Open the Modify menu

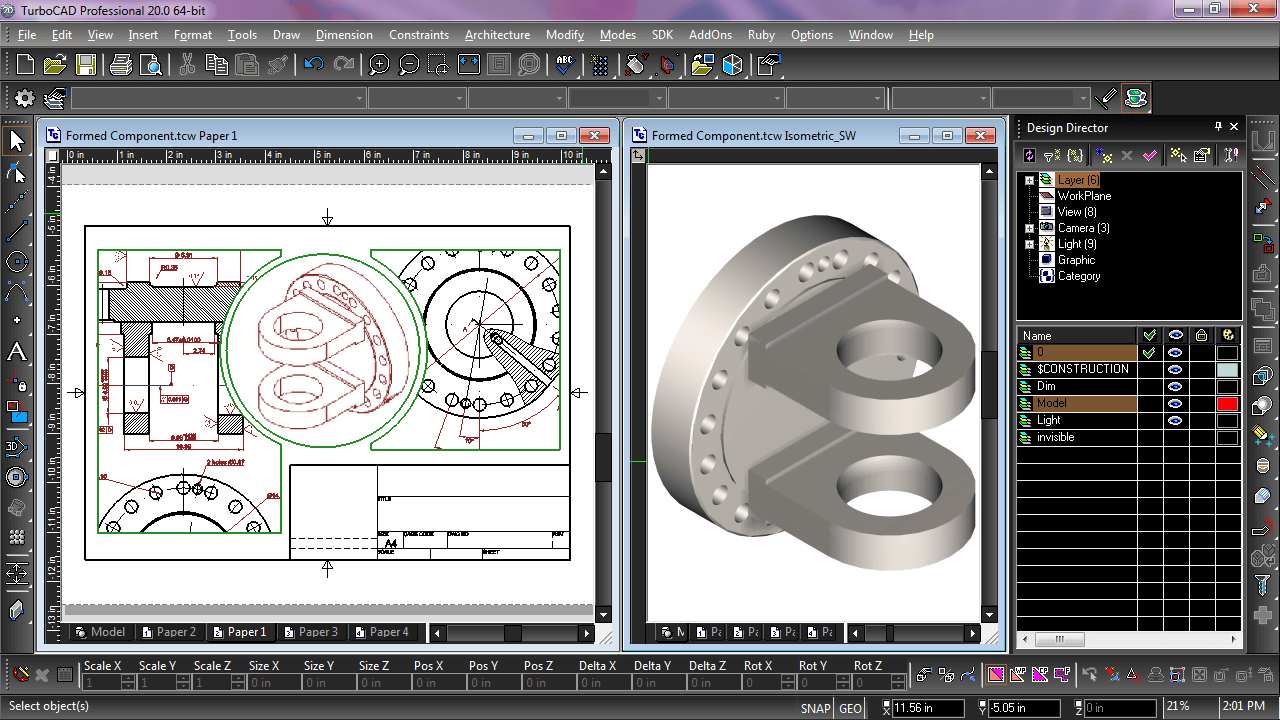point(564,34)
